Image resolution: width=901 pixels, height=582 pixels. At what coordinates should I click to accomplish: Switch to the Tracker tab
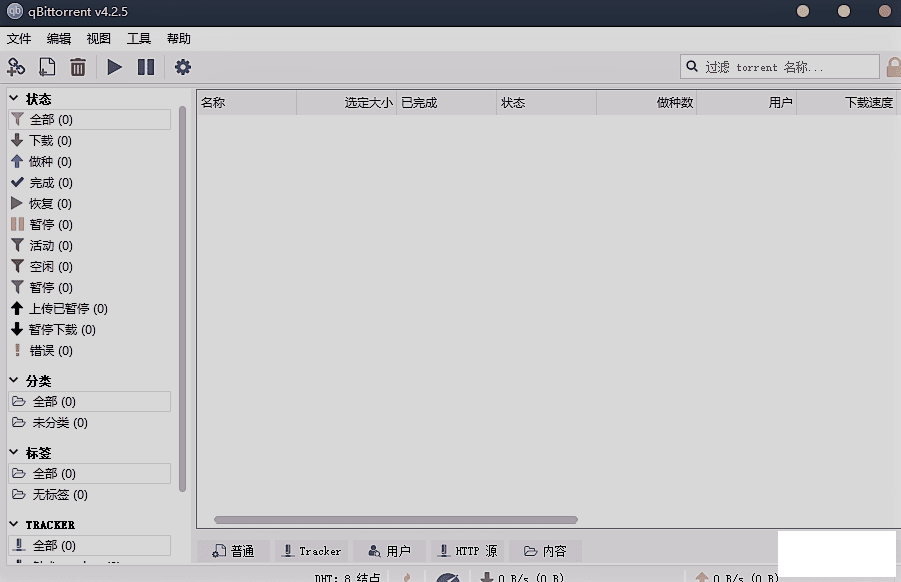pyautogui.click(x=311, y=551)
